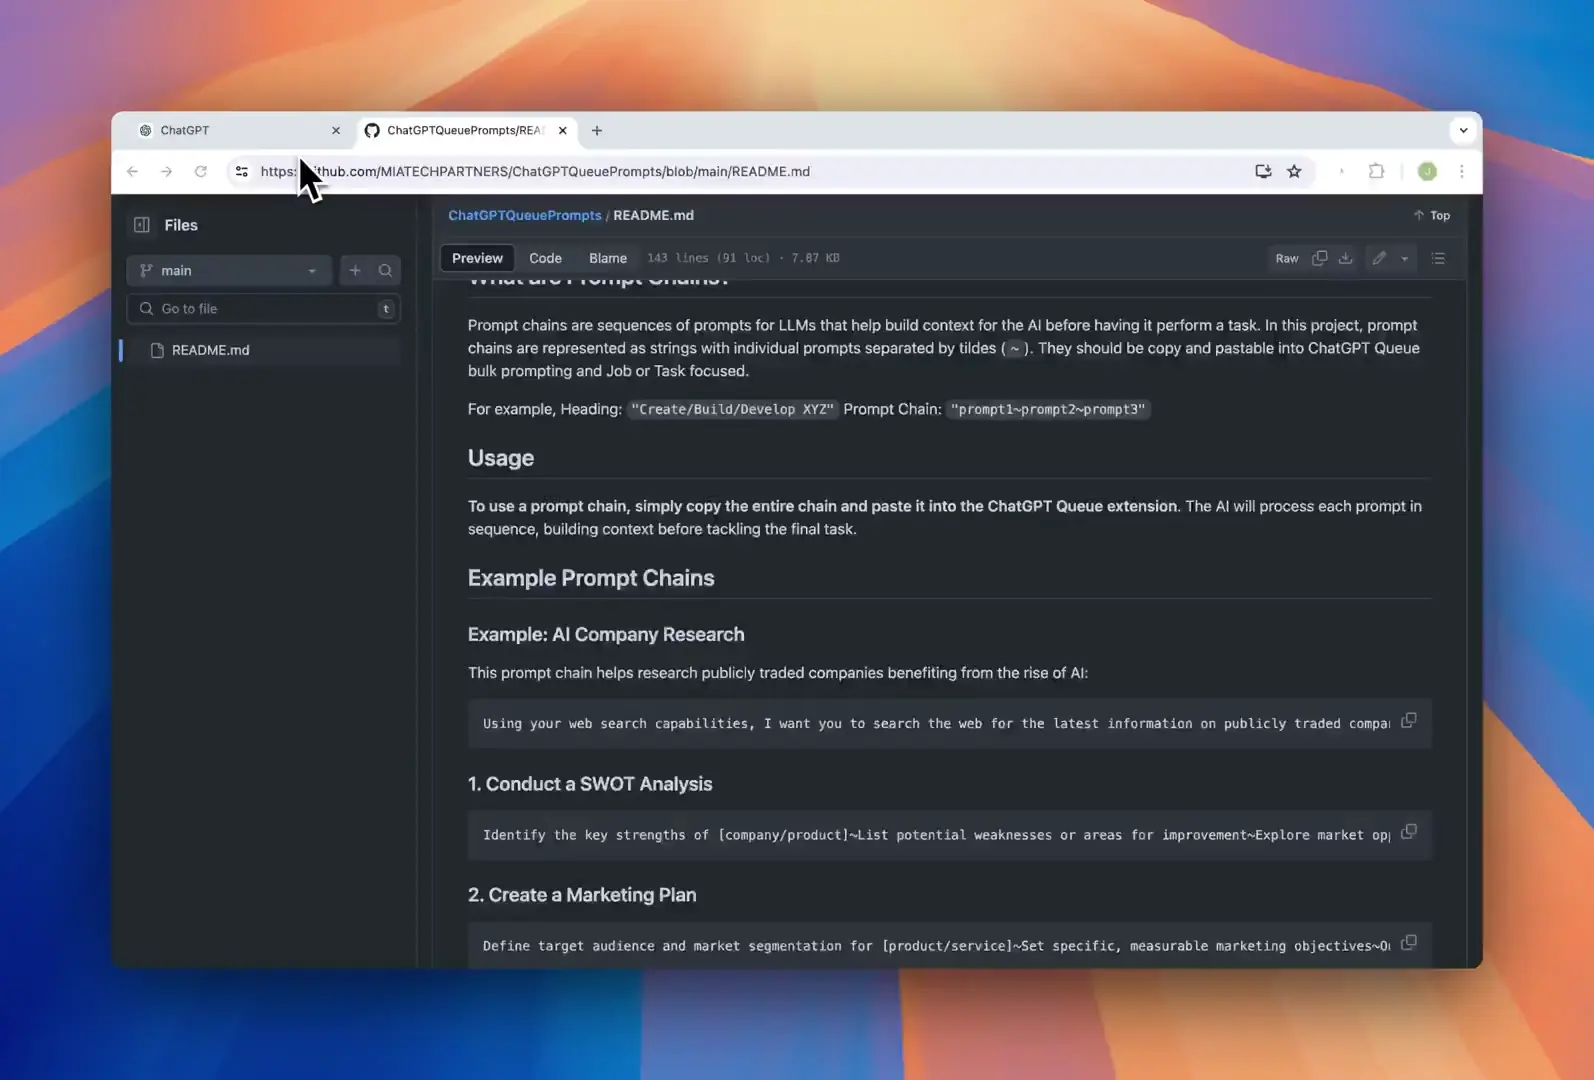Bookmark this page with star icon
This screenshot has width=1594, height=1080.
point(1294,172)
